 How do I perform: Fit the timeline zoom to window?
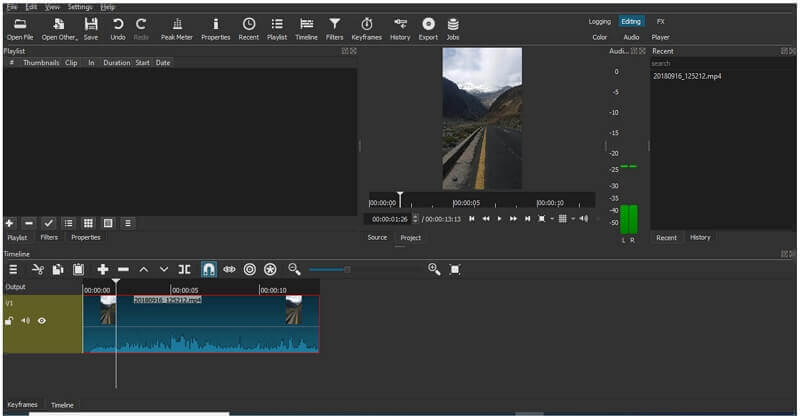click(455, 269)
